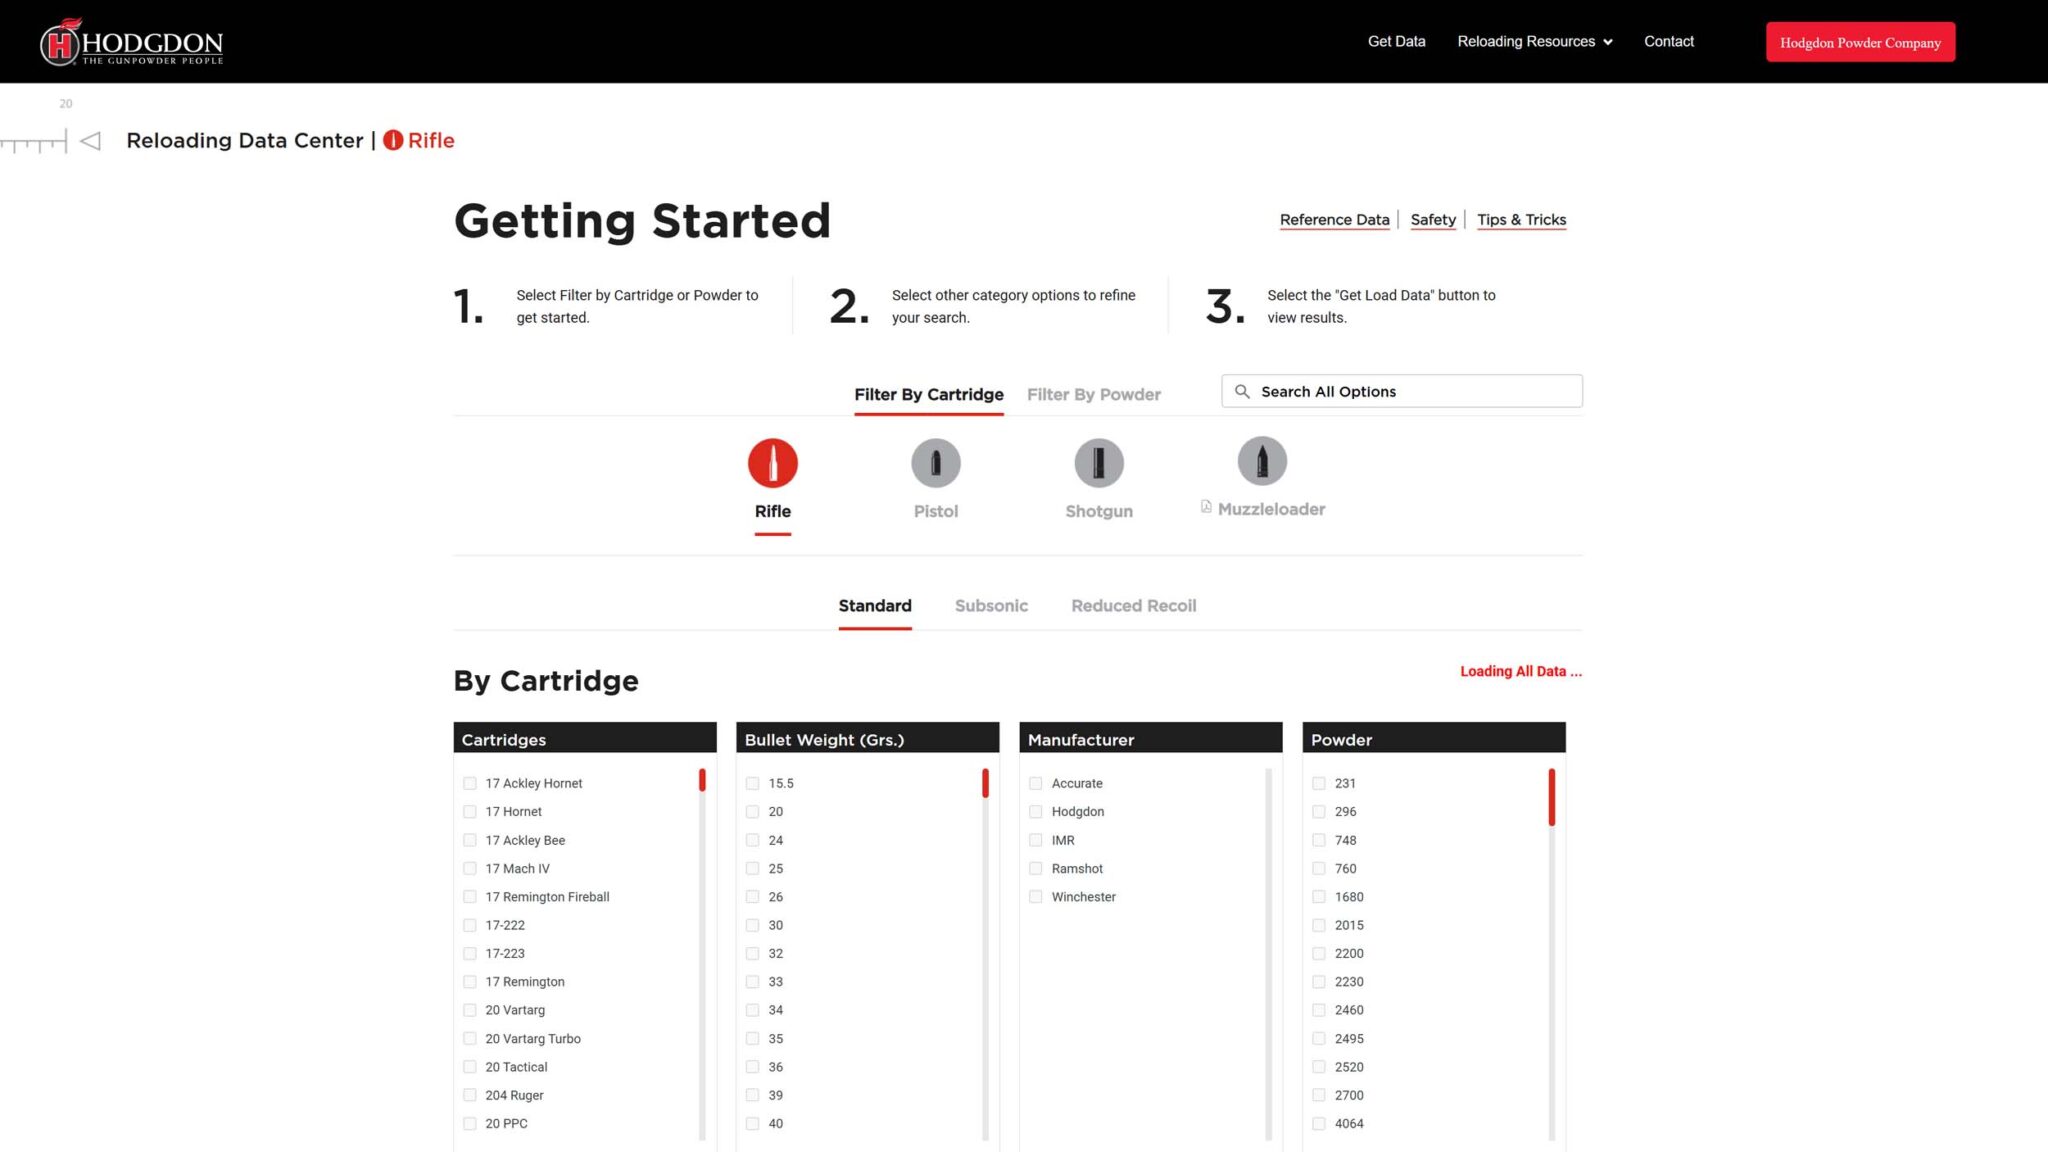Screen dimensions: 2048x1152
Task: Check the 17 Hornet cartridge box
Action: click(x=470, y=812)
